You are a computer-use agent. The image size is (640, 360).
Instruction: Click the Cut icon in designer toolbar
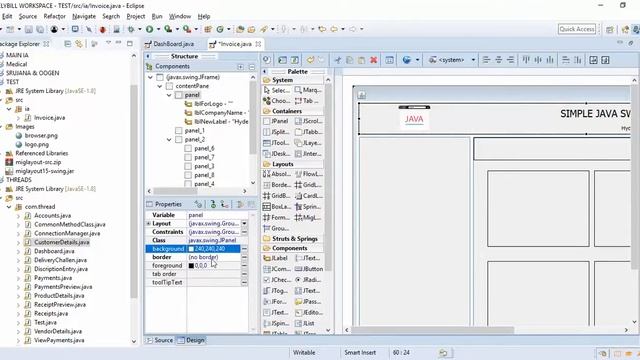point(338,60)
